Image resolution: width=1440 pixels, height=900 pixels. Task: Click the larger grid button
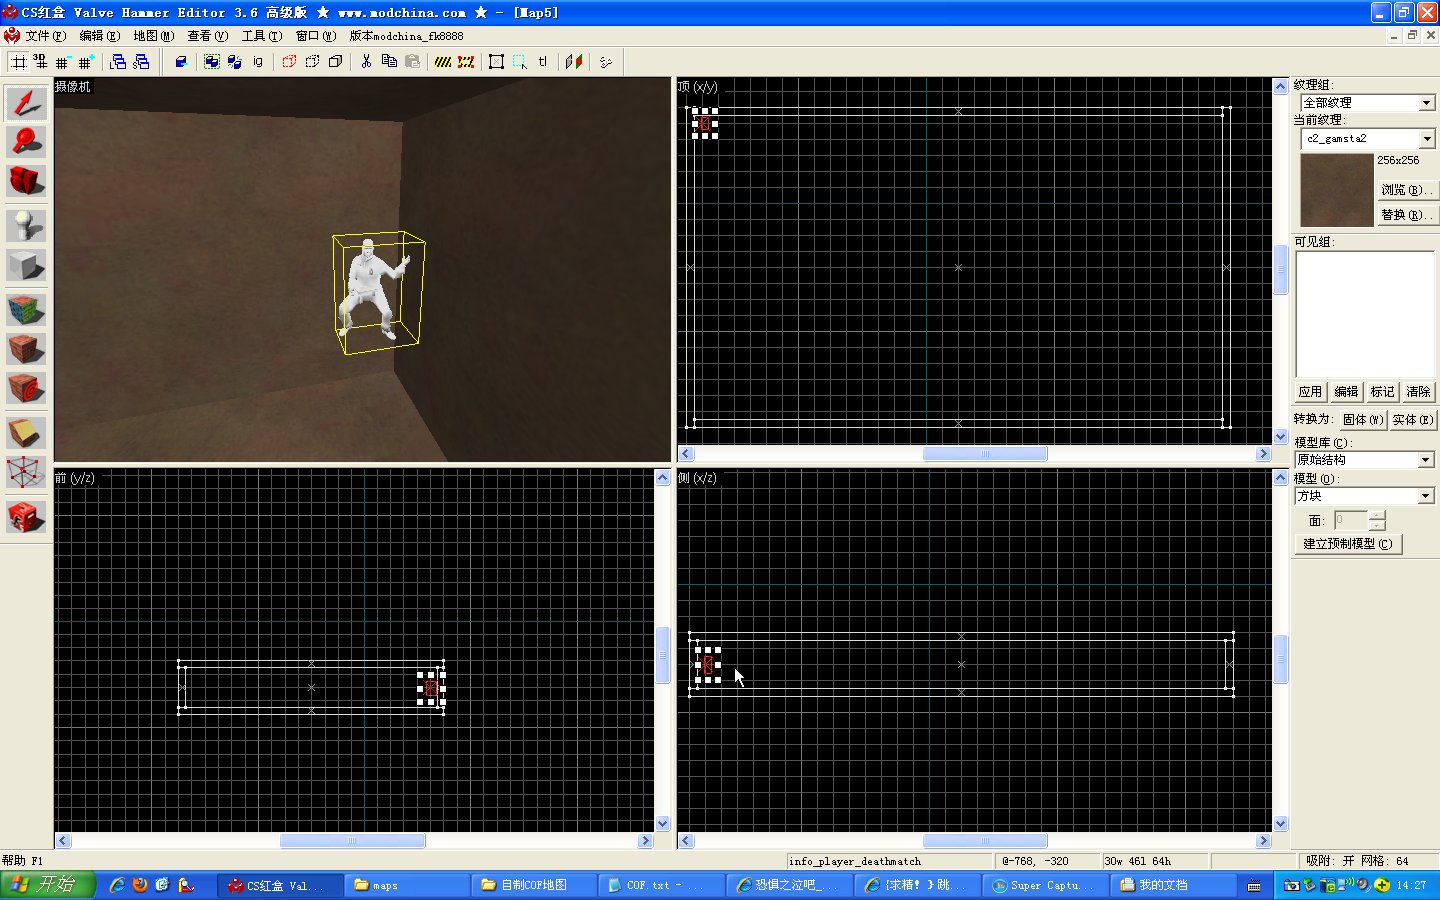[85, 62]
